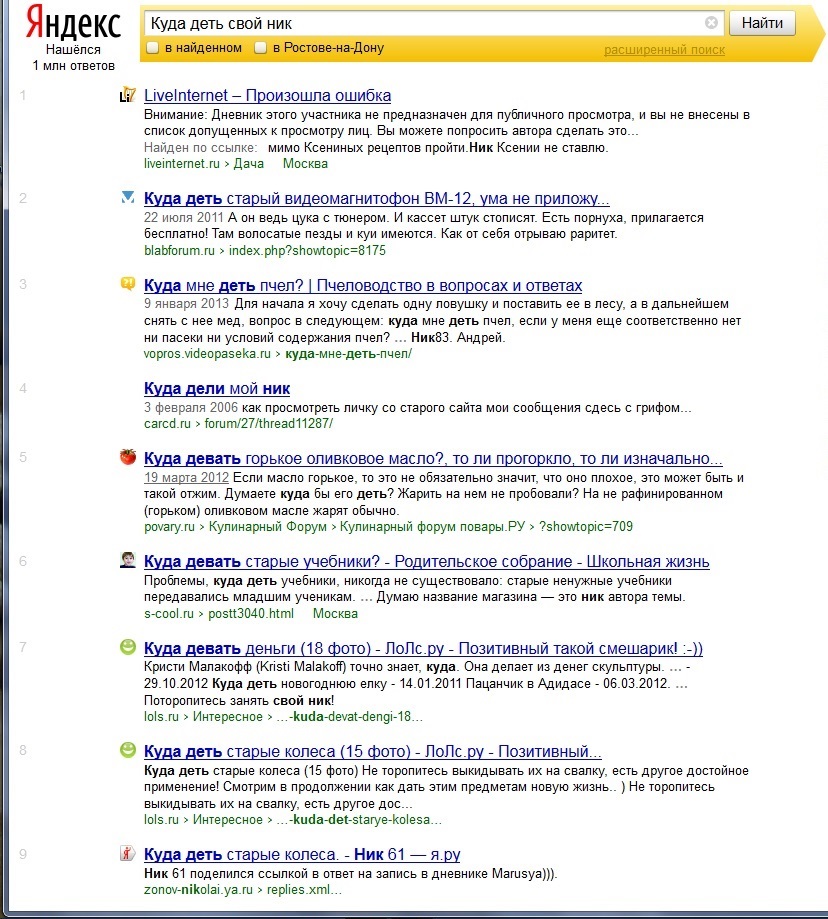Open 'Куда девать горькое оливковое масло?' result
This screenshot has width=828, height=919.
coord(433,458)
